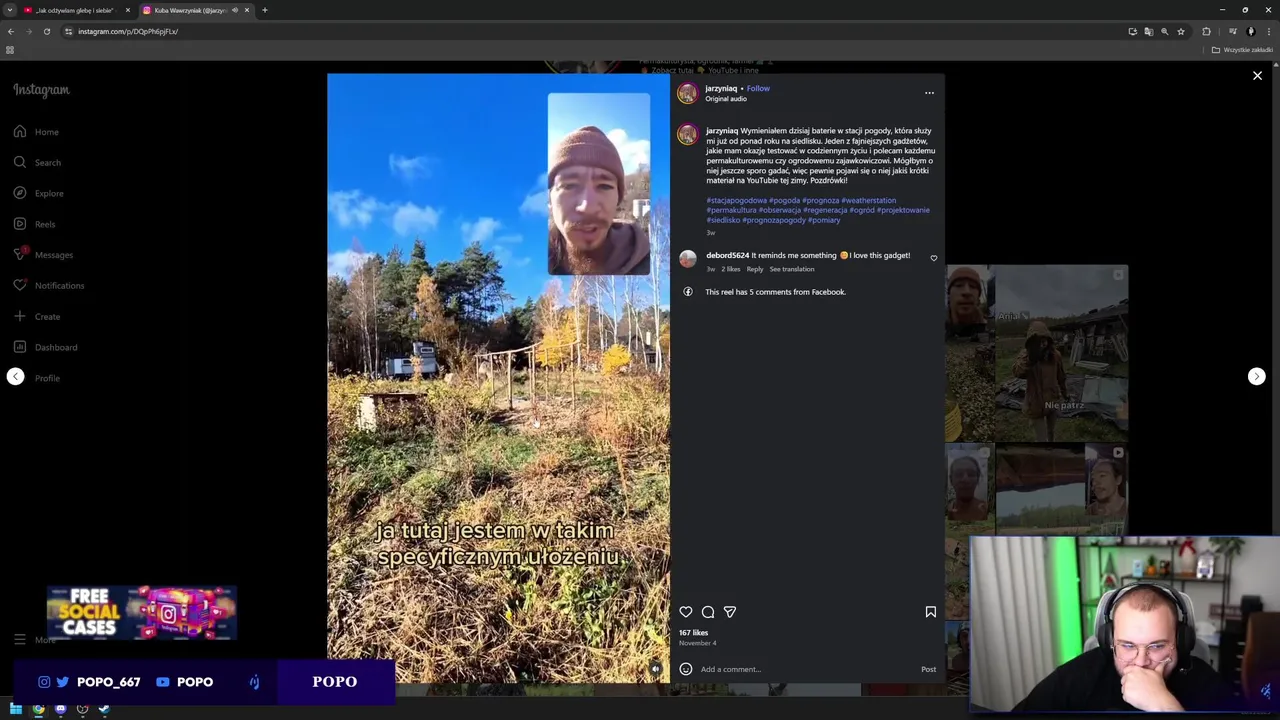Click the #permakultura hashtag

[x=731, y=210]
